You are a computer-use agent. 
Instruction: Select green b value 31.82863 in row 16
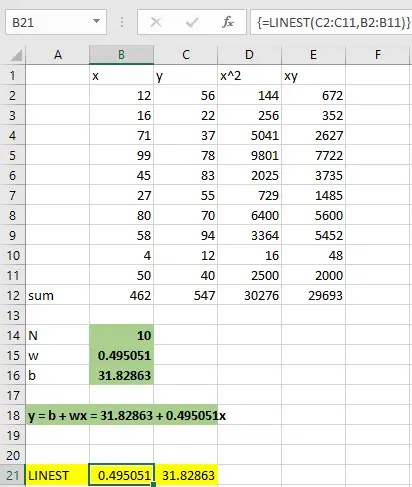click(121, 375)
